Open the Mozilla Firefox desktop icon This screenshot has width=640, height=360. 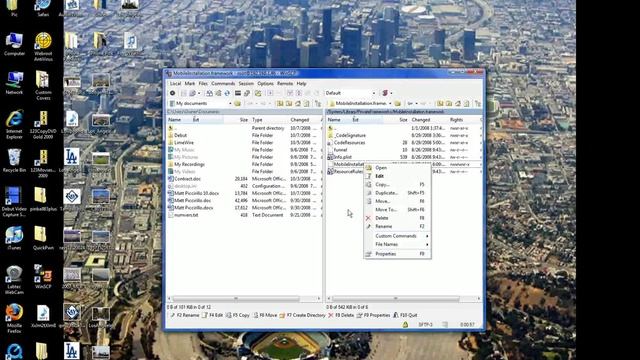(14, 318)
